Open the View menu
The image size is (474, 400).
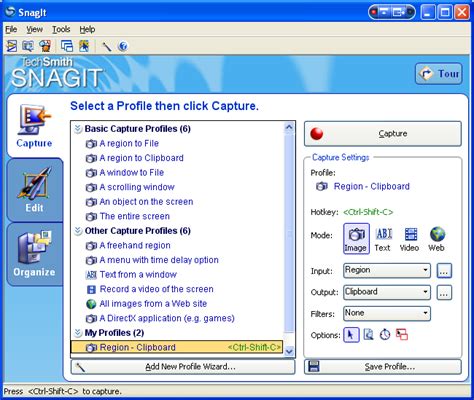pos(34,29)
